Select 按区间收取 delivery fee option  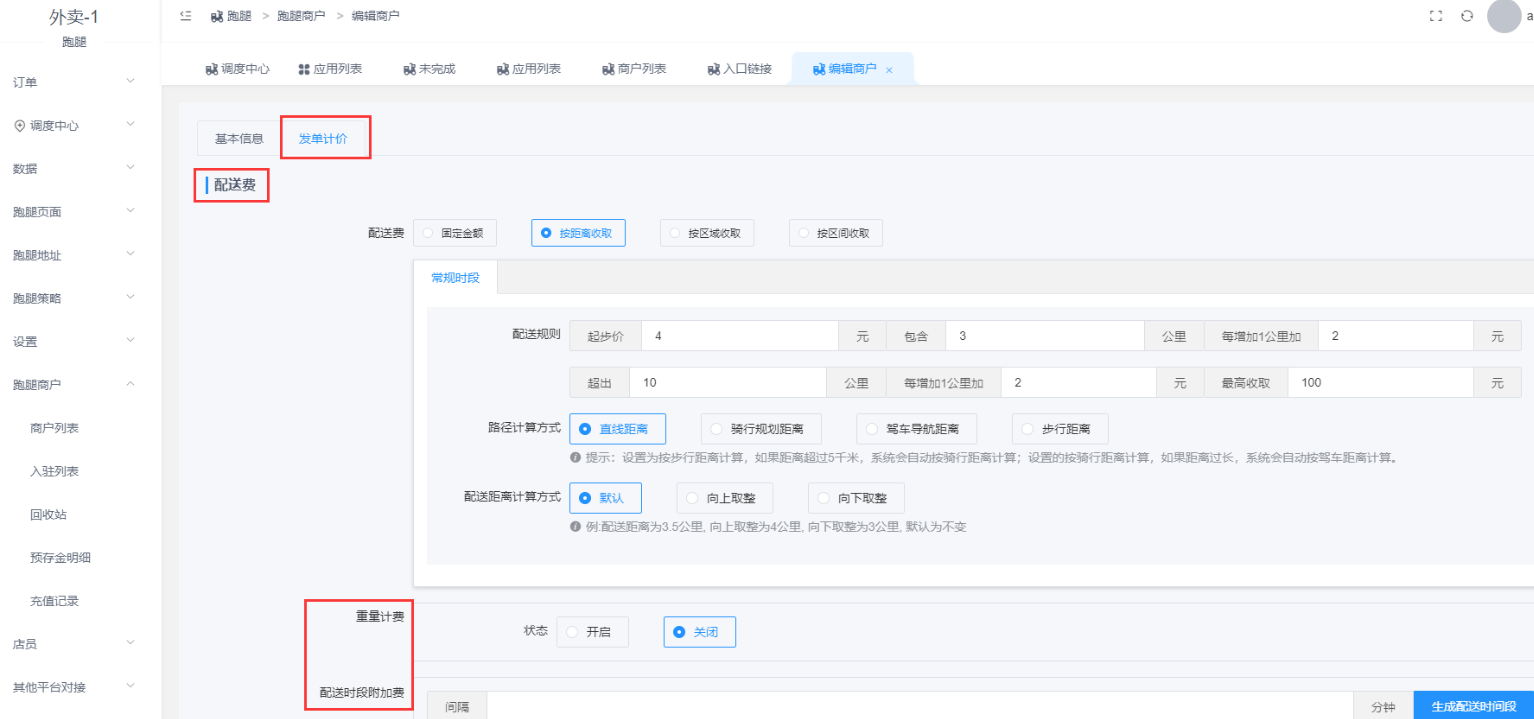[x=836, y=233]
